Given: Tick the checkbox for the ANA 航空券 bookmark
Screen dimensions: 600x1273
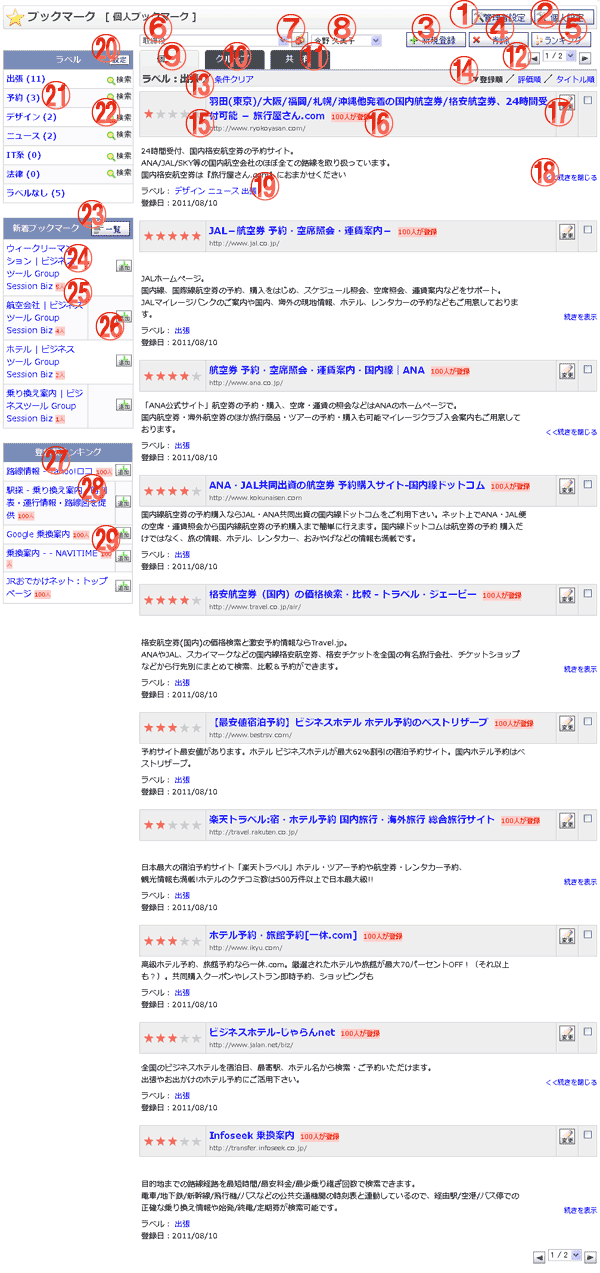Looking at the screenshot, I should [587, 367].
